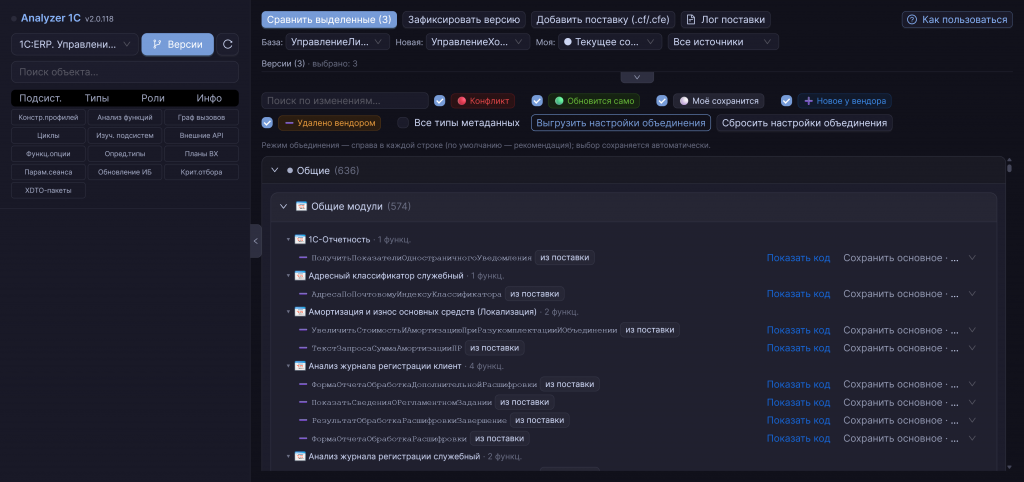The width and height of the screenshot is (1024, 482).
Task: Collapse the Общие group
Action: click(274, 170)
